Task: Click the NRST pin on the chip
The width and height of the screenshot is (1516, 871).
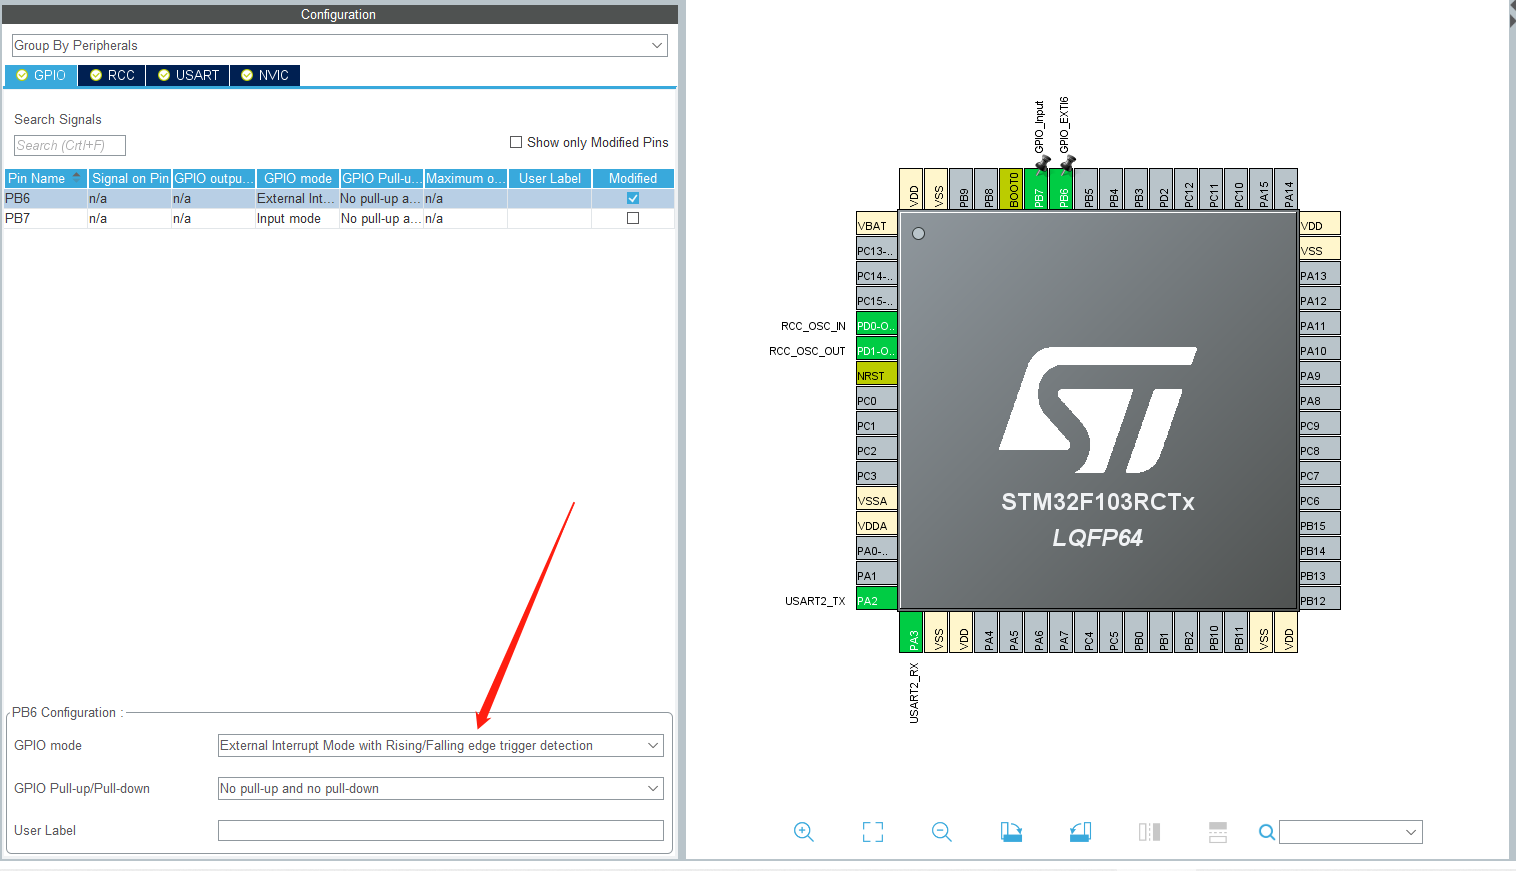Action: pyautogui.click(x=876, y=375)
